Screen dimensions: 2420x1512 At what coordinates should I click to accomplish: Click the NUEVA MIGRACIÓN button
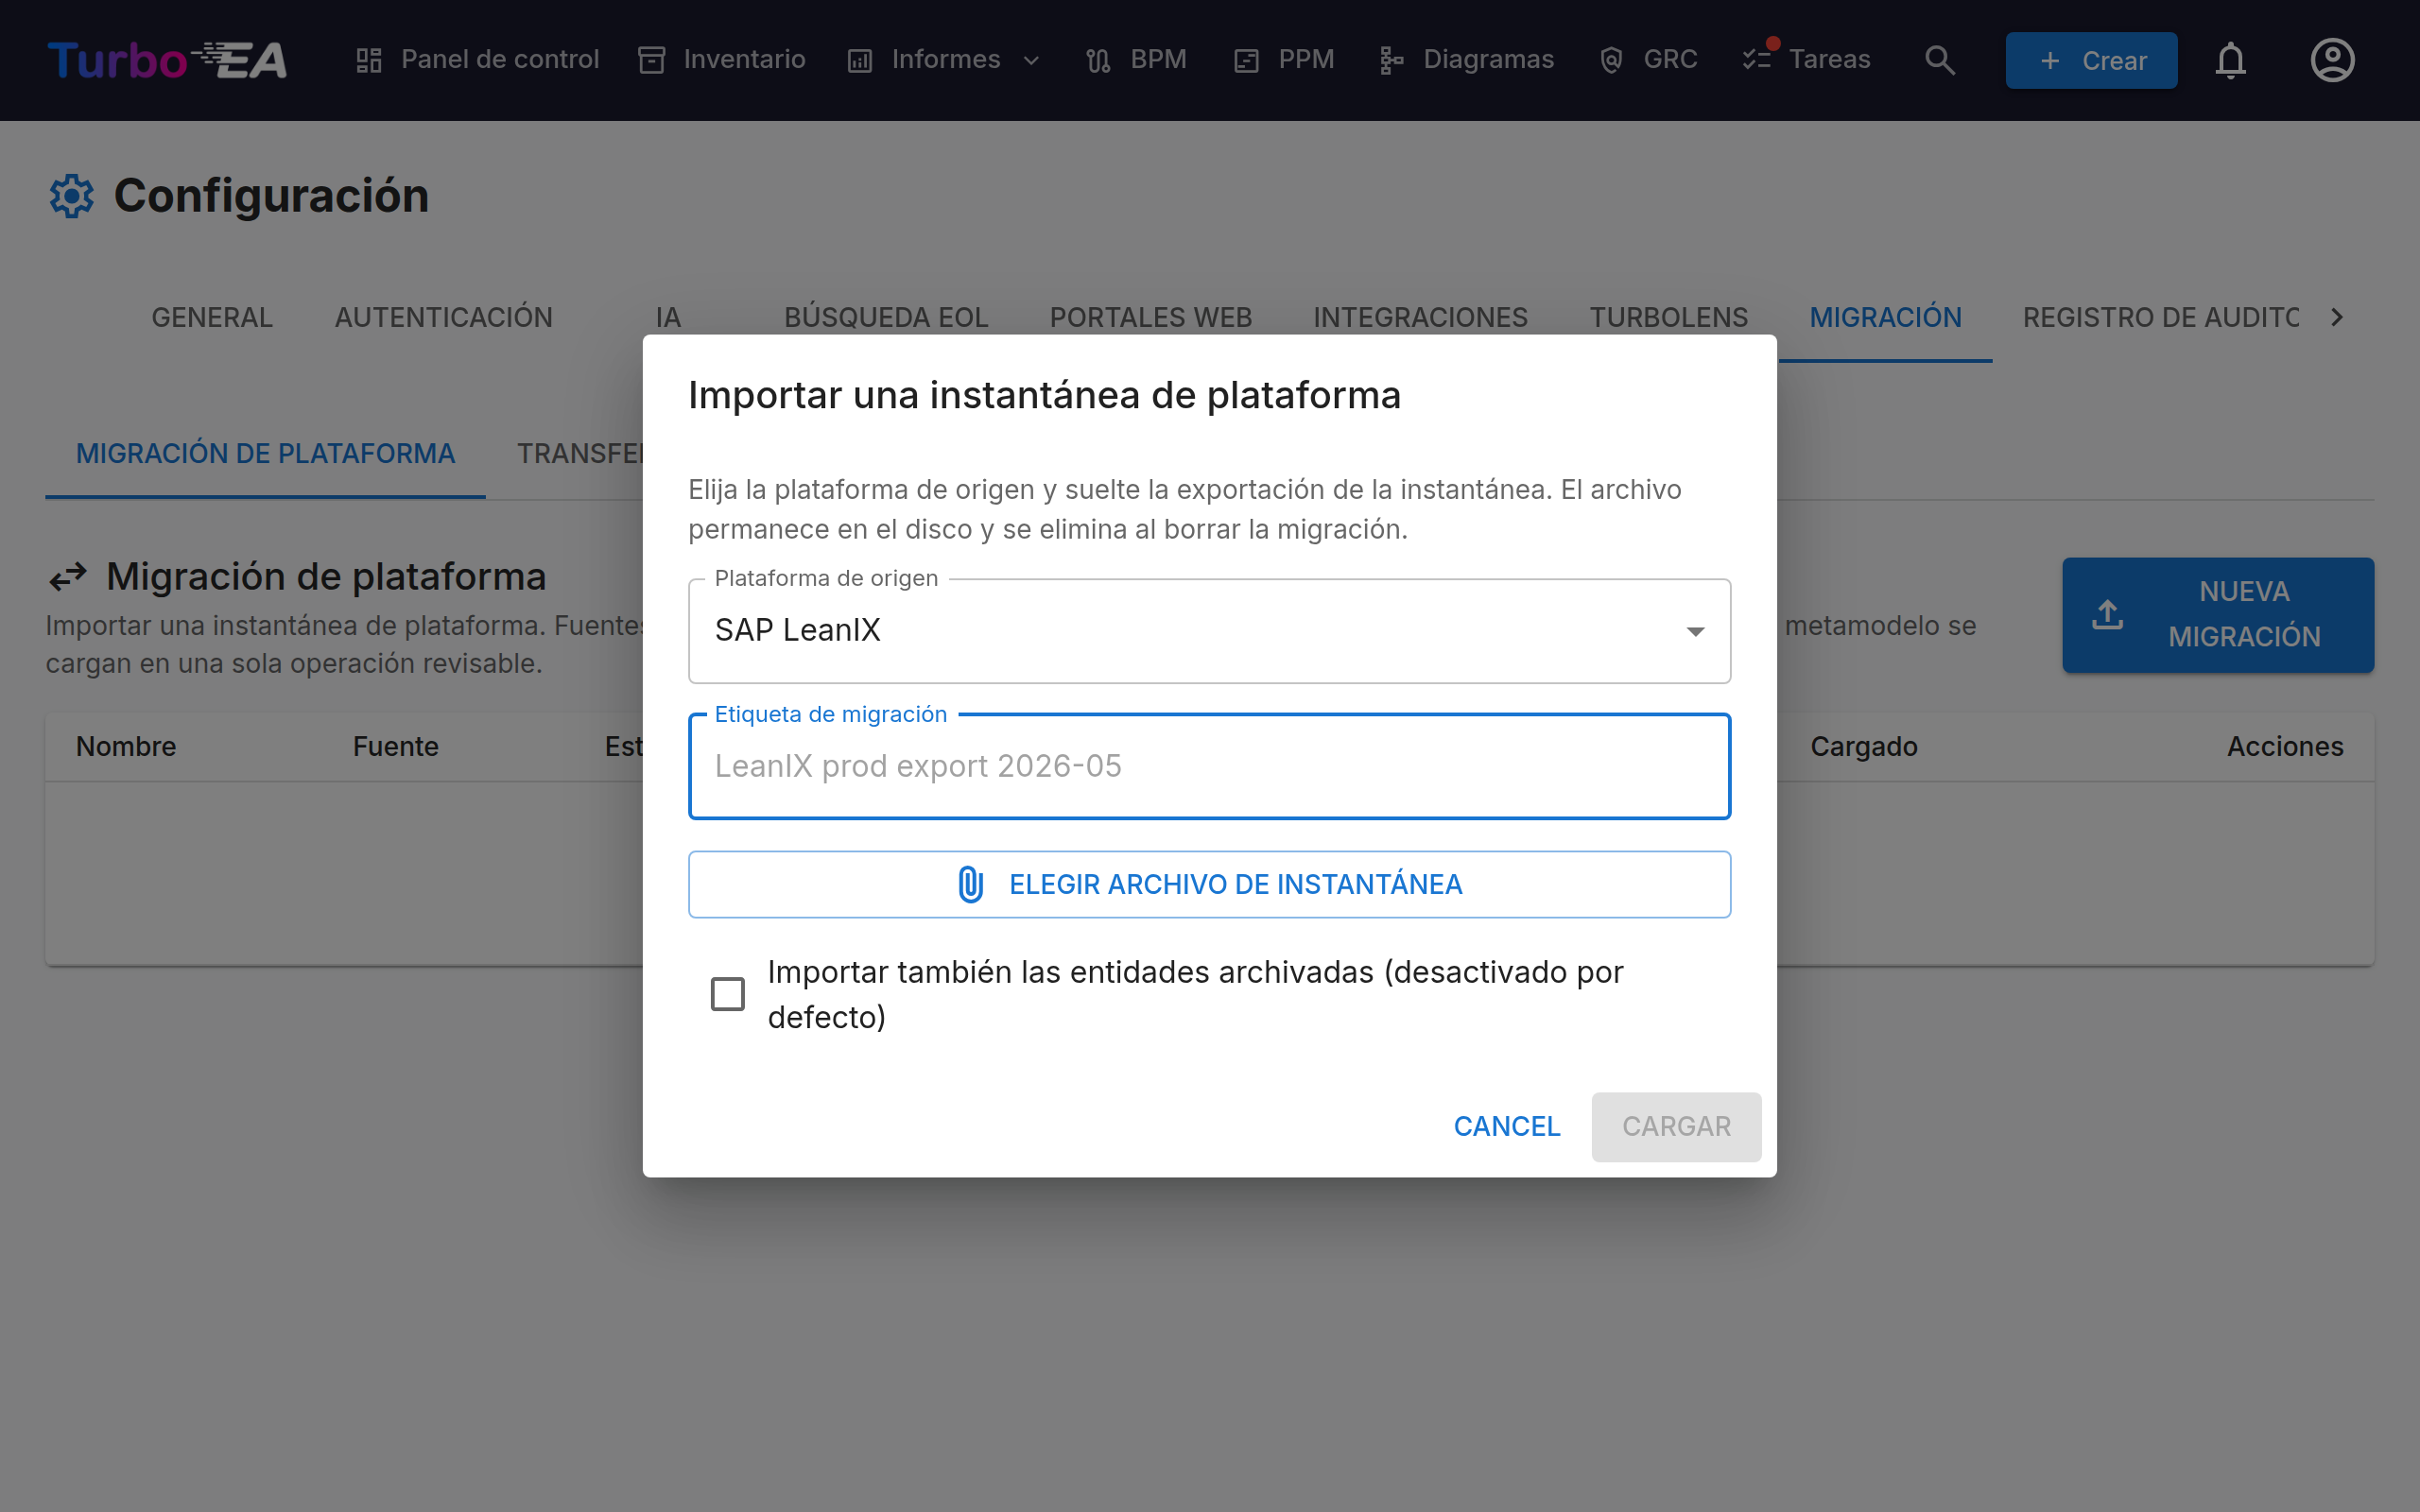(x=2217, y=615)
